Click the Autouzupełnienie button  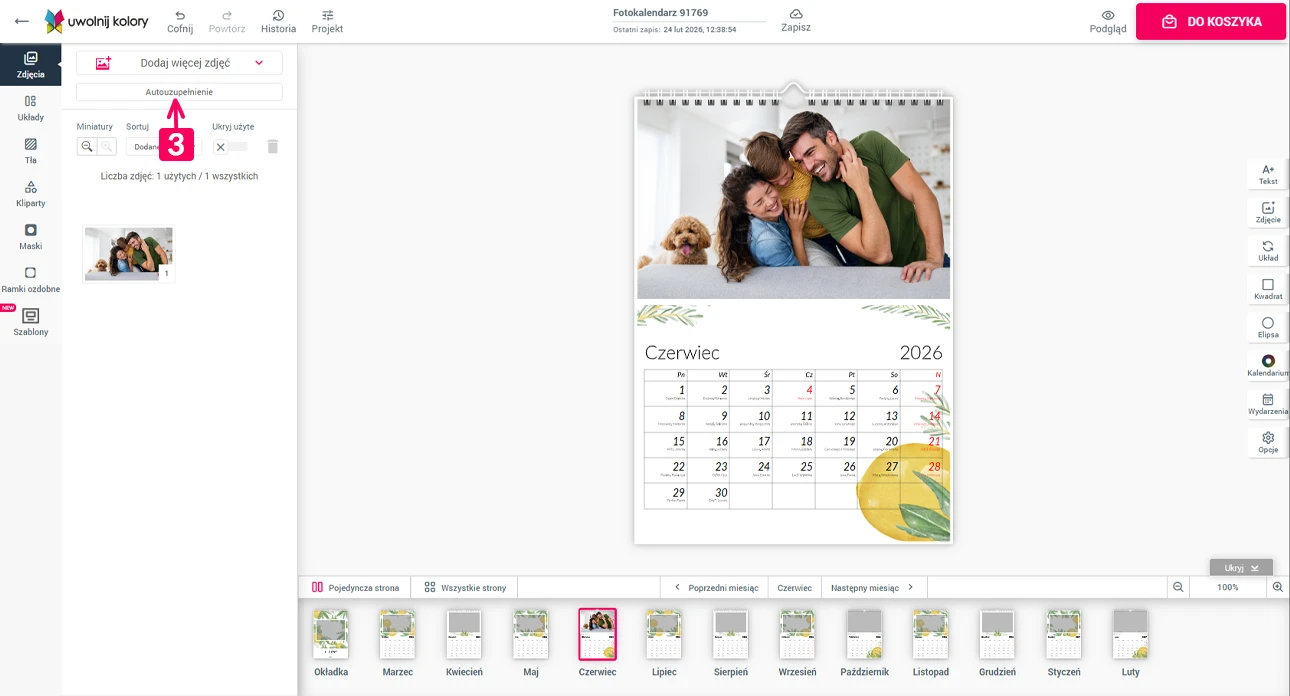[179, 92]
